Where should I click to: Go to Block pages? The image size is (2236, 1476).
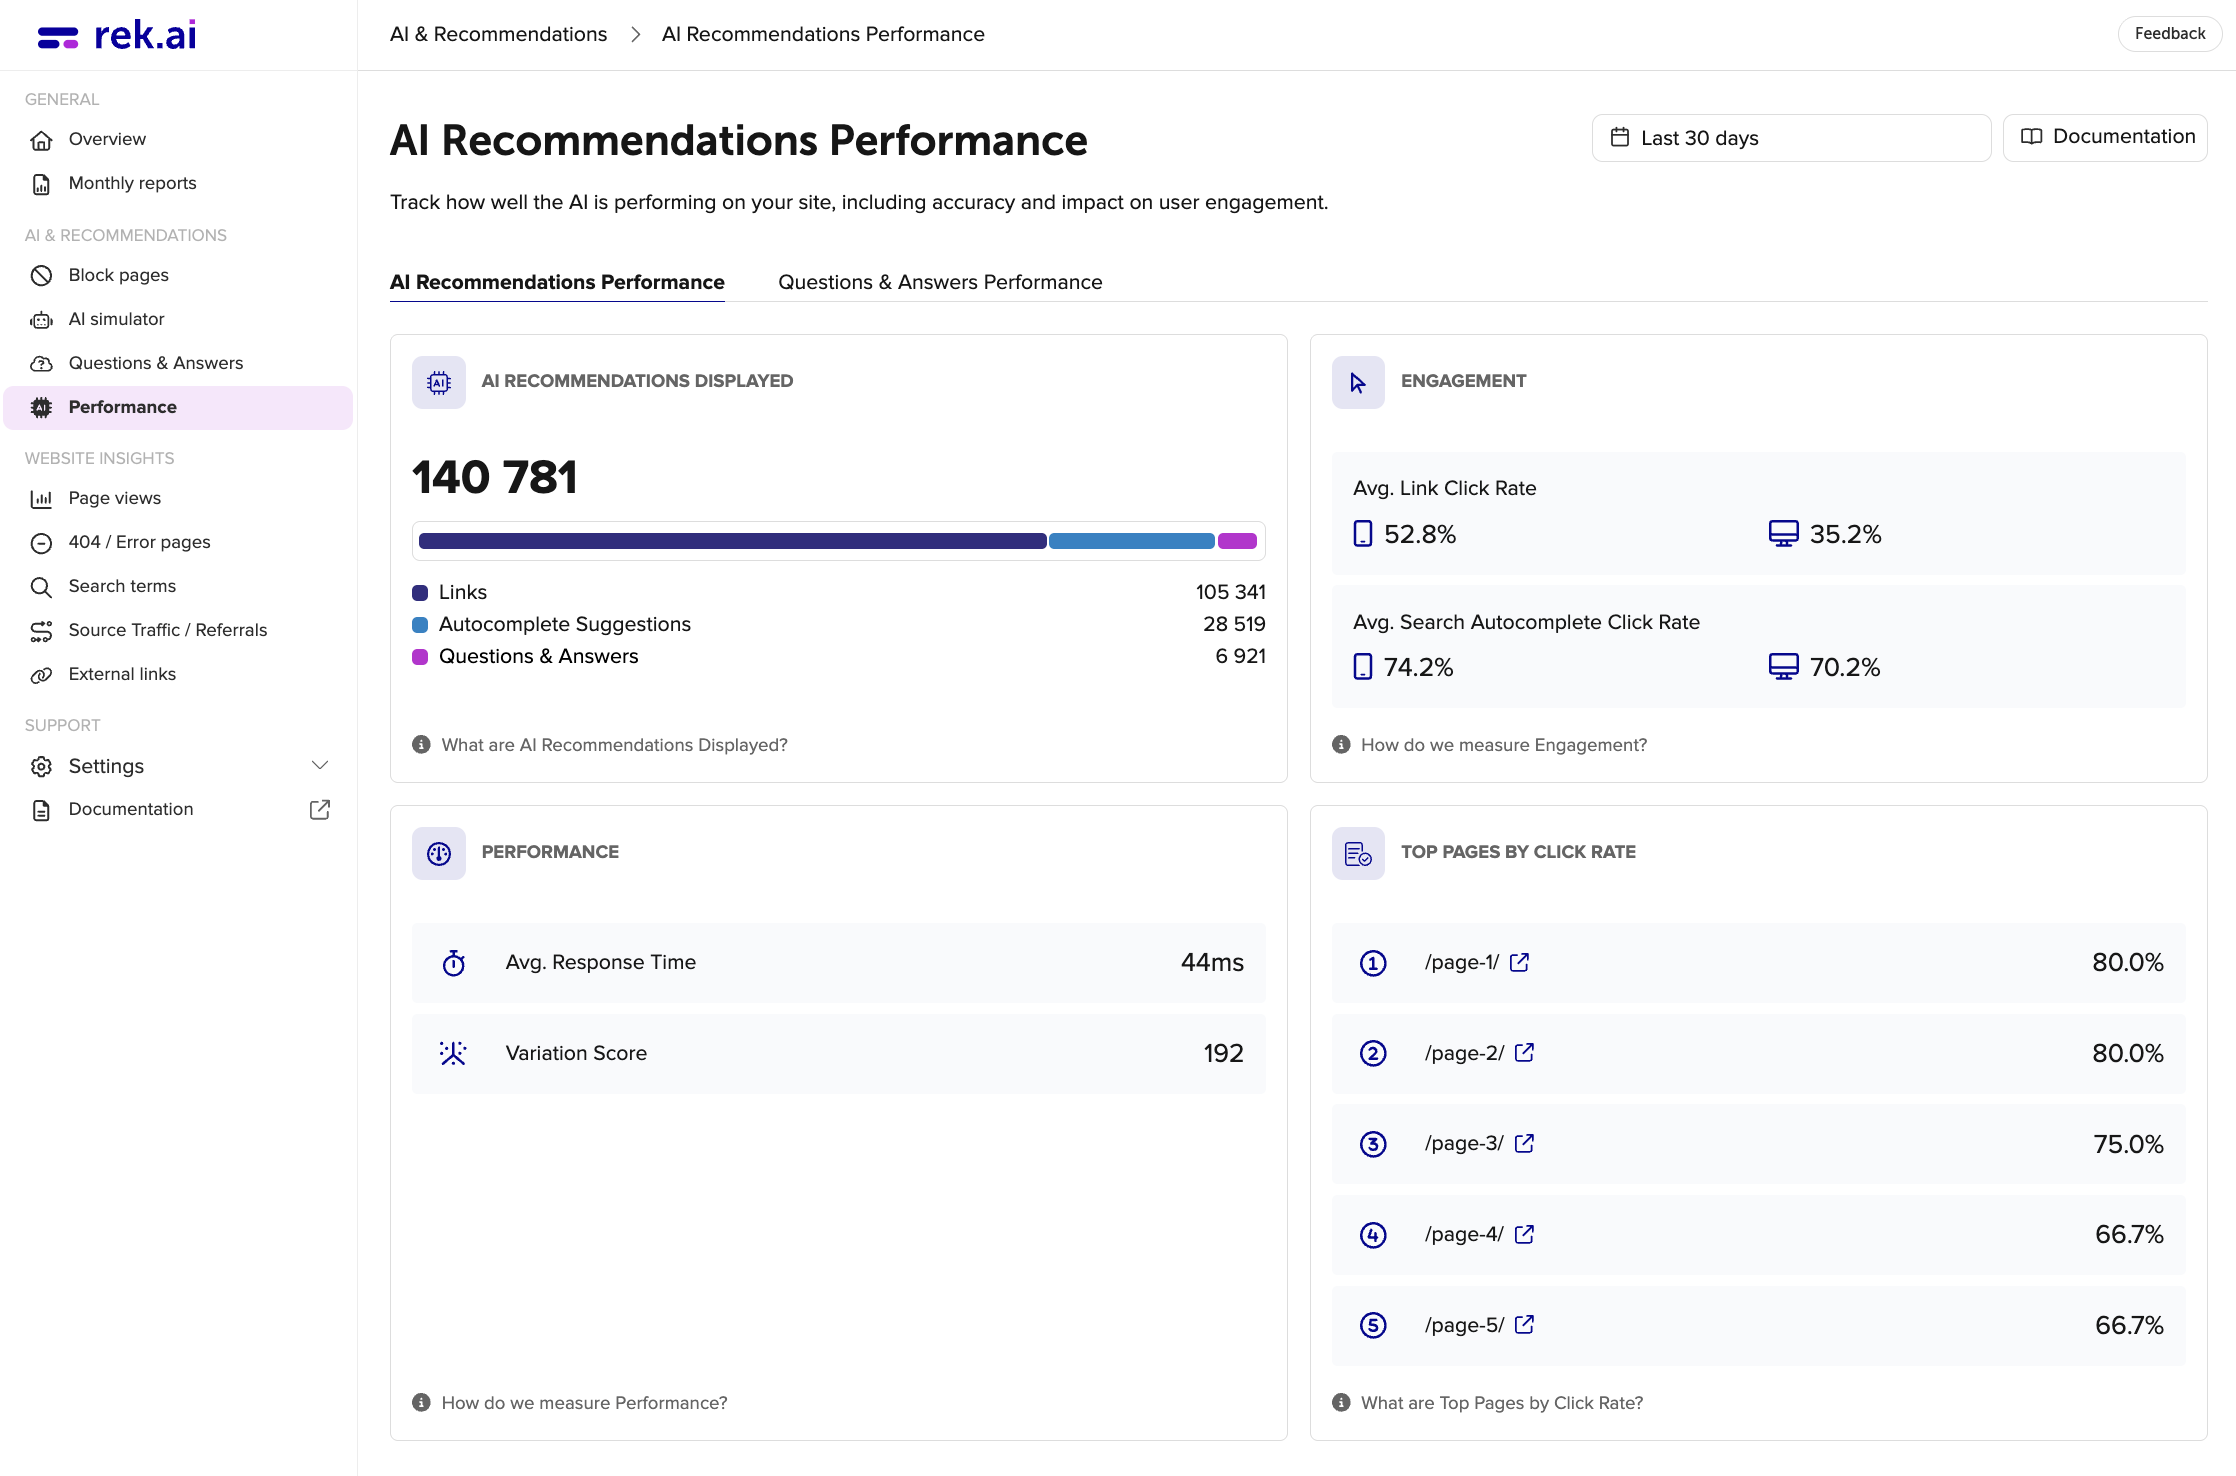178,275
